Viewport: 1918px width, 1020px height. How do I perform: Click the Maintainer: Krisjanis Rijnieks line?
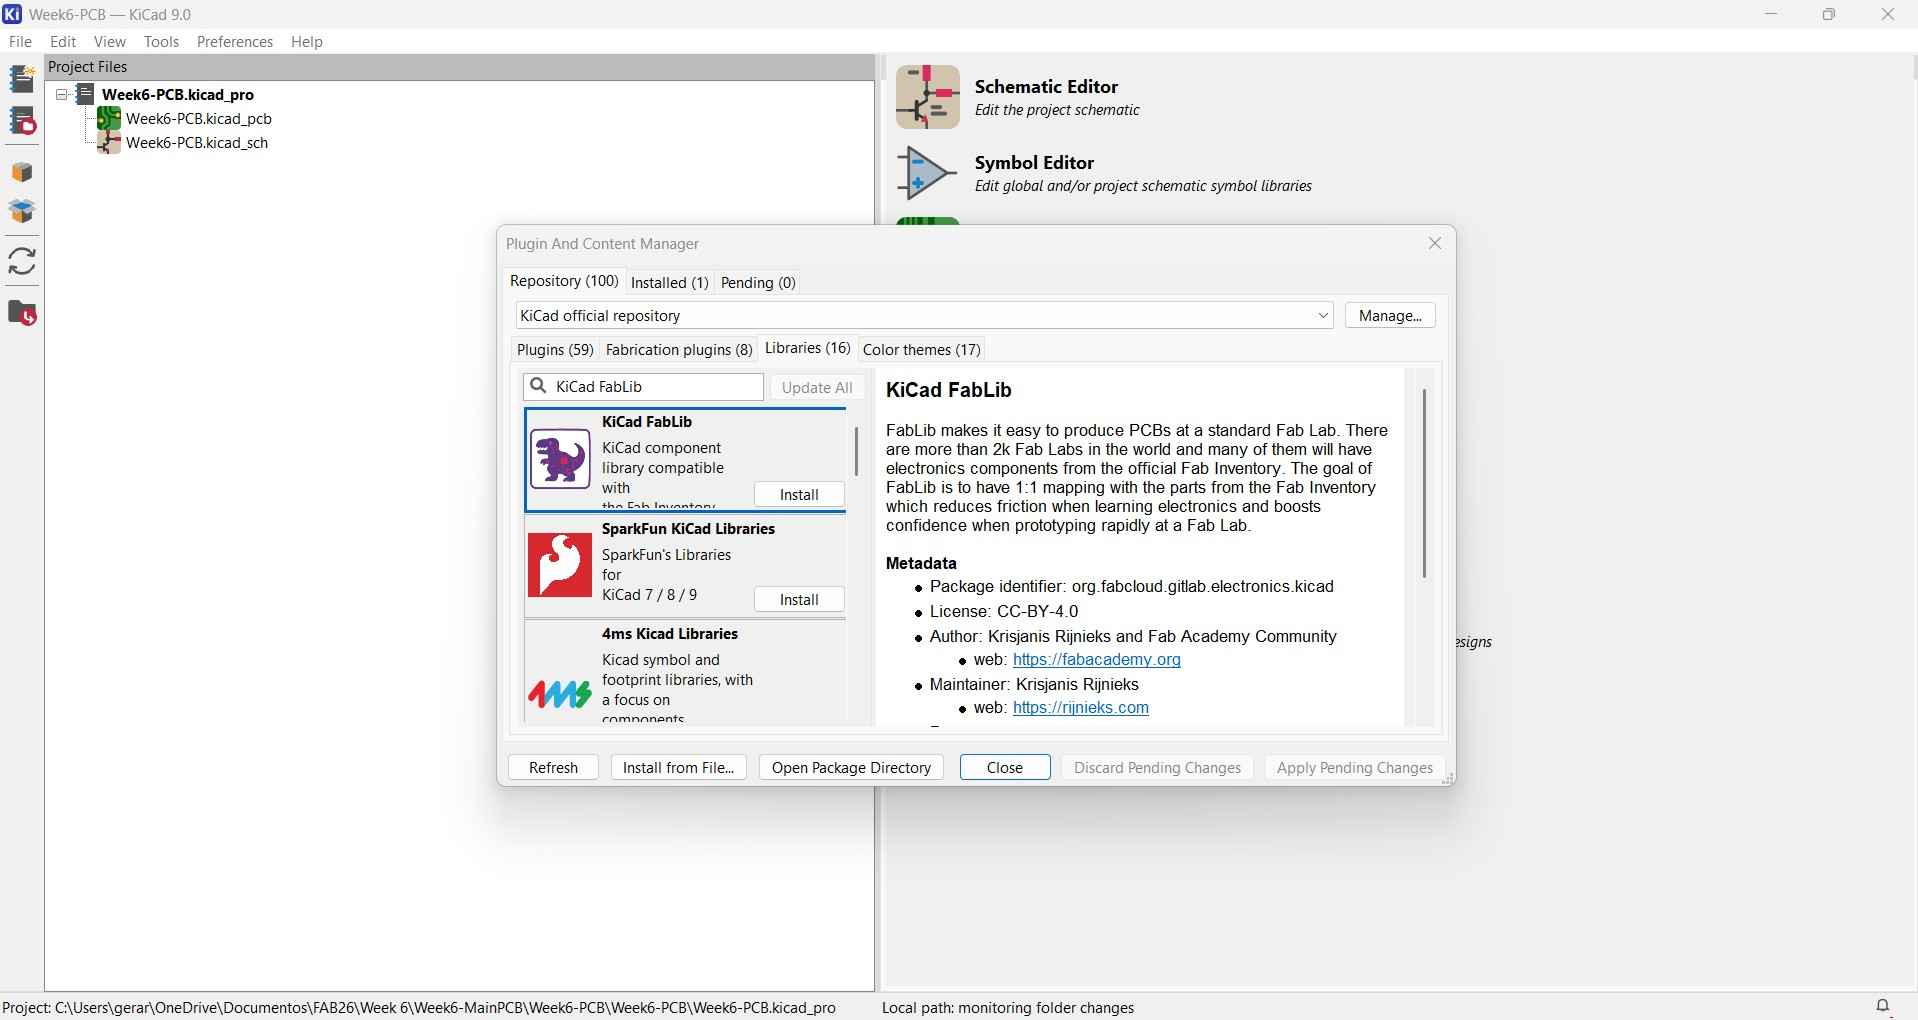coord(1034,685)
